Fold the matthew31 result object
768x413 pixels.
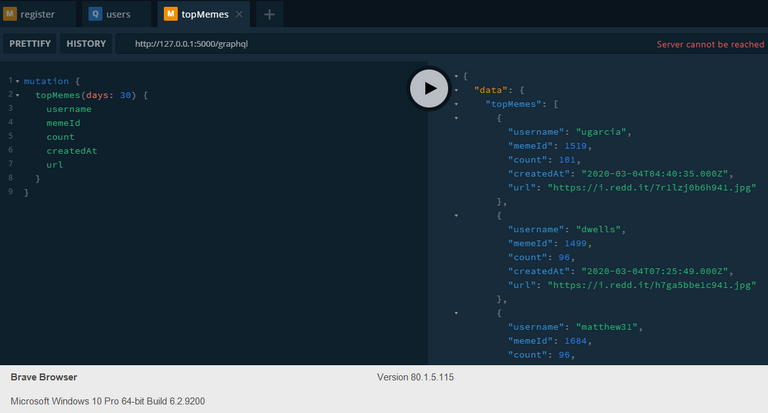coord(455,313)
